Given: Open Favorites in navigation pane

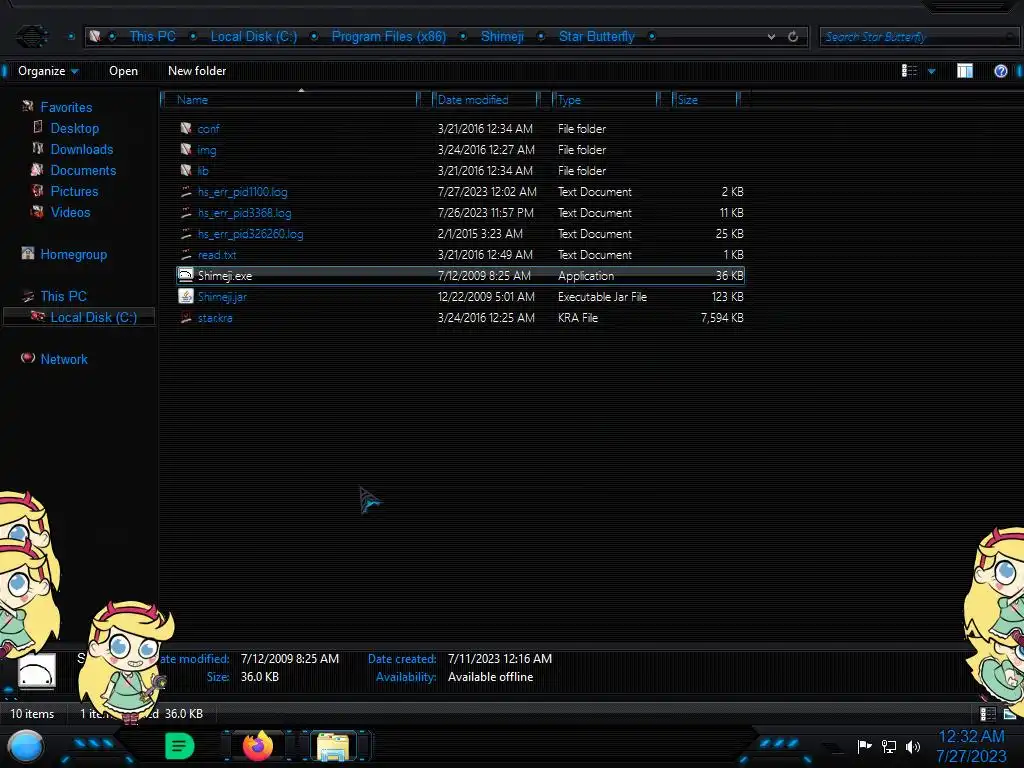Looking at the screenshot, I should tap(66, 107).
